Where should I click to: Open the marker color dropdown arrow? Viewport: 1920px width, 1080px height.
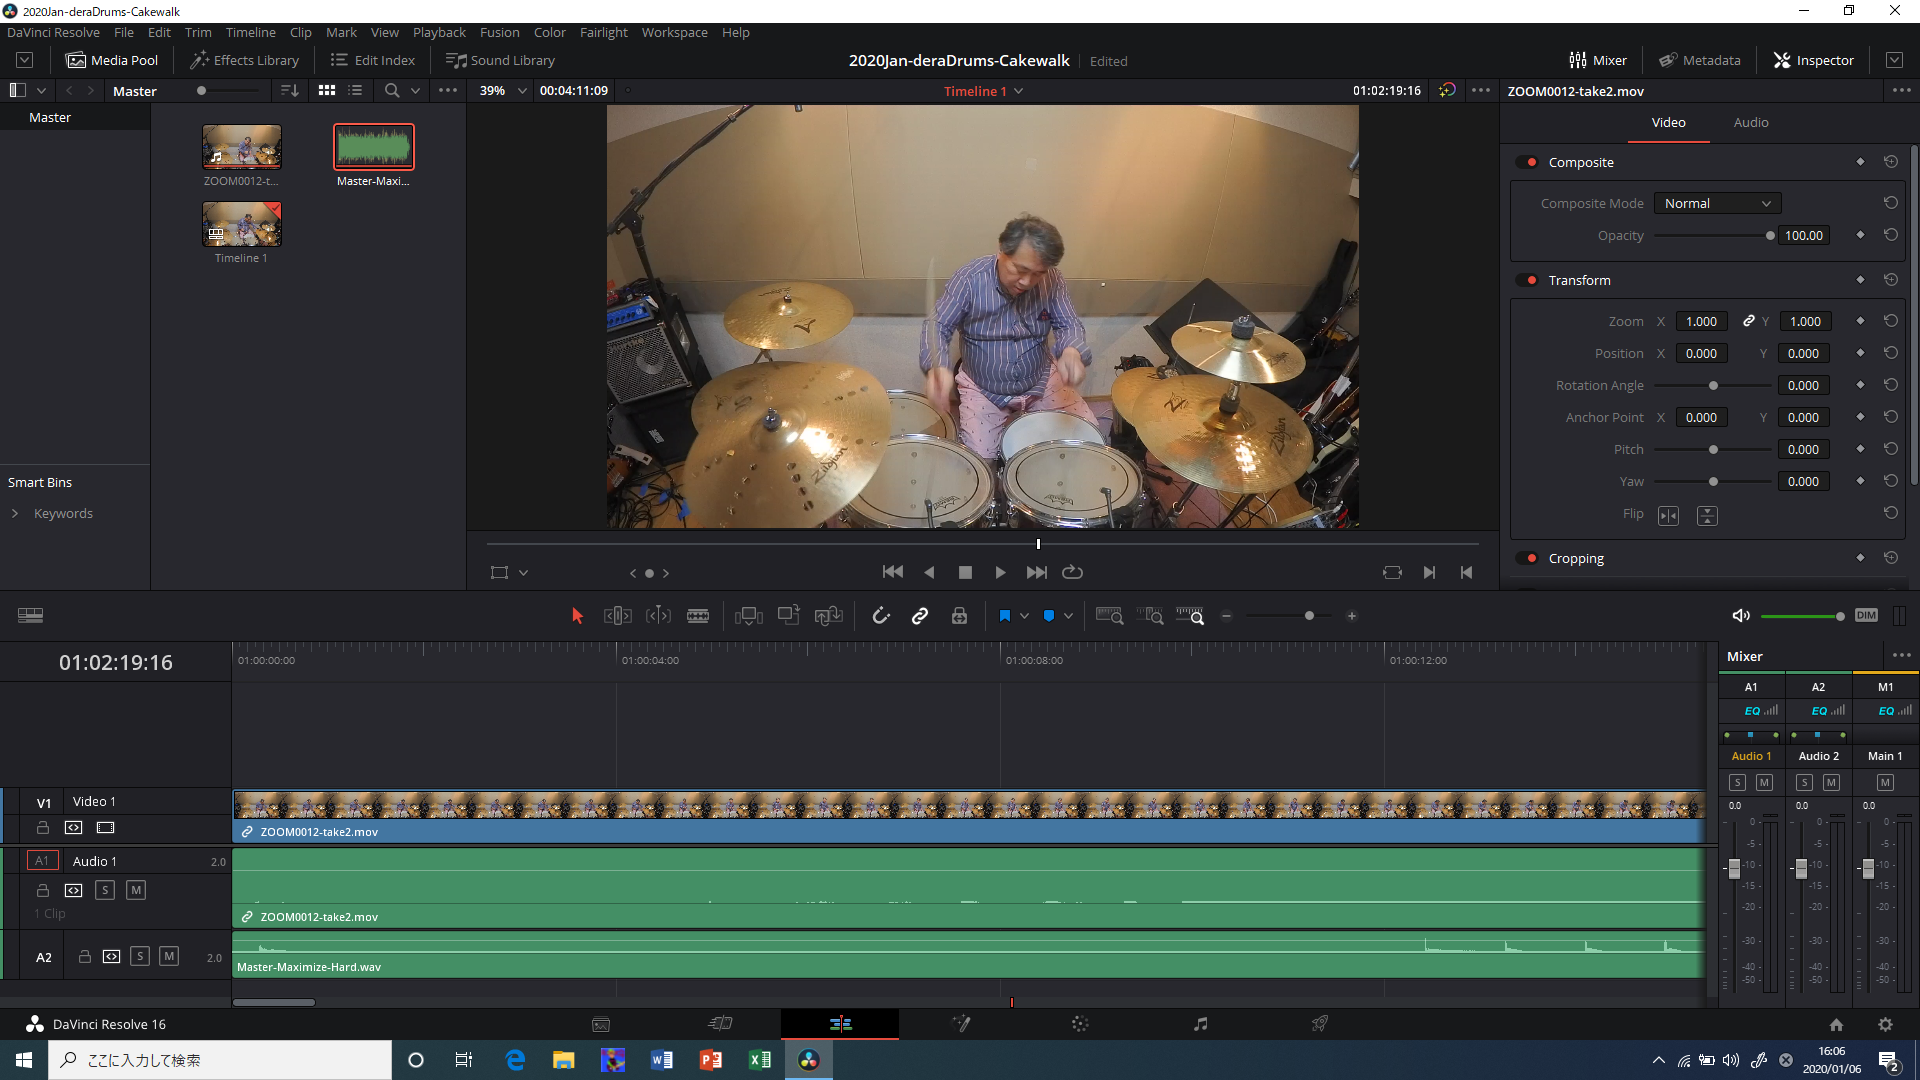(x=1068, y=616)
